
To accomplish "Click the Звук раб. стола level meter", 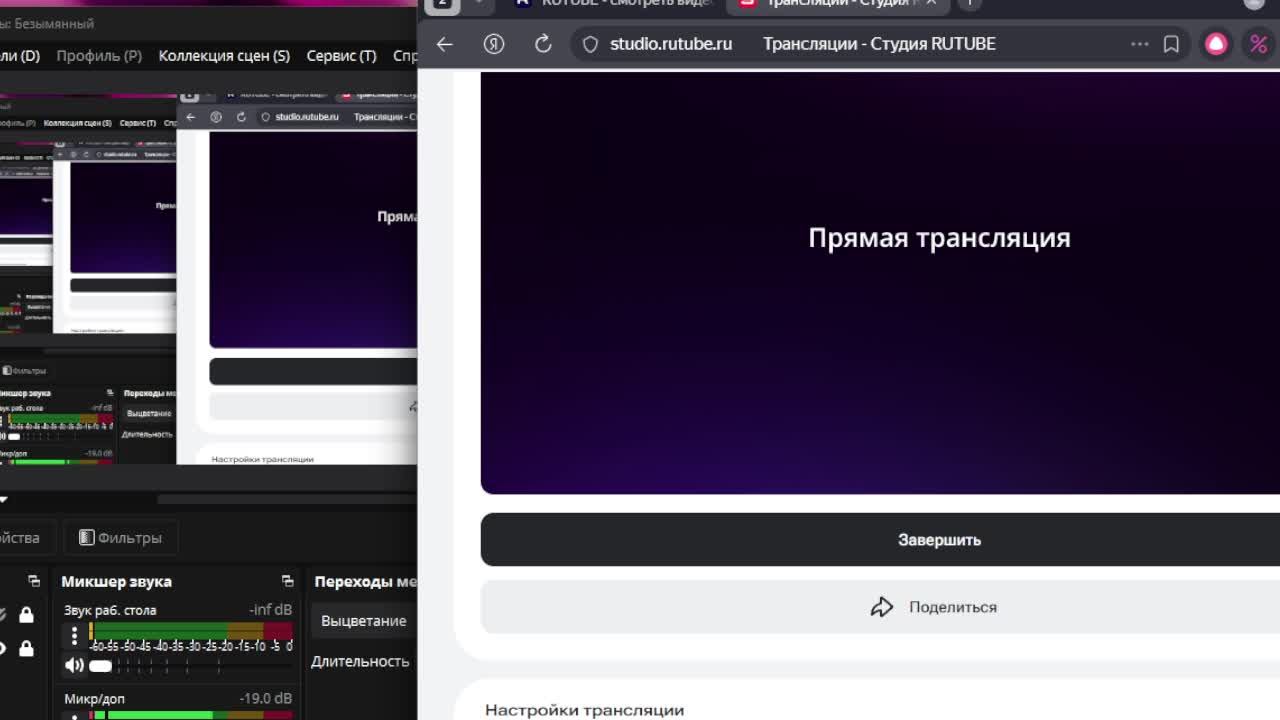I will 190,631.
